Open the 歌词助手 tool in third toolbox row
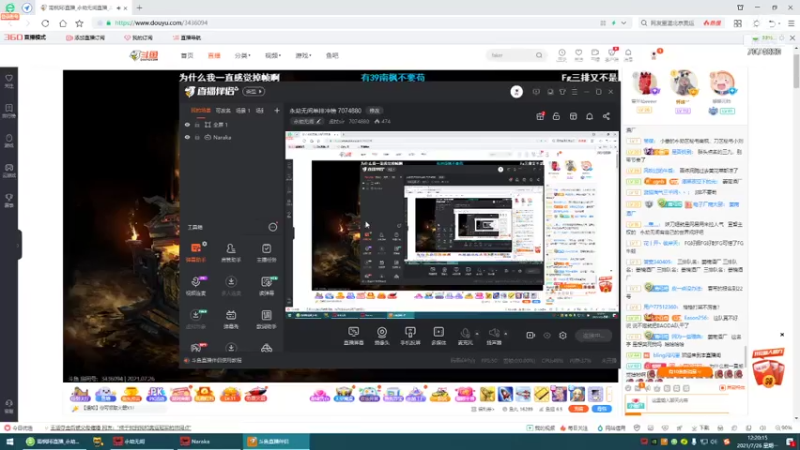The width and height of the screenshot is (800, 450). click(266, 319)
